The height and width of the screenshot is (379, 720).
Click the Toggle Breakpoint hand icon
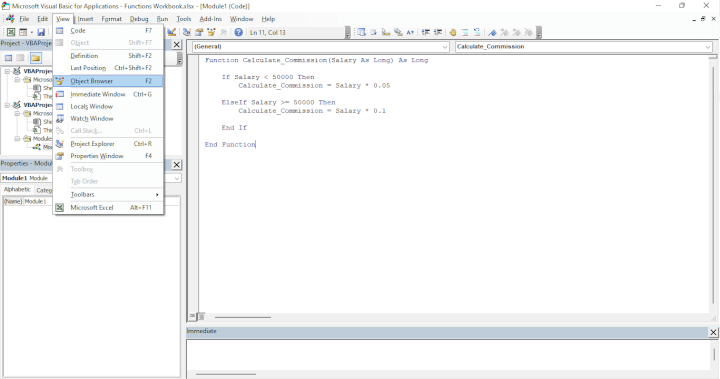[453, 32]
